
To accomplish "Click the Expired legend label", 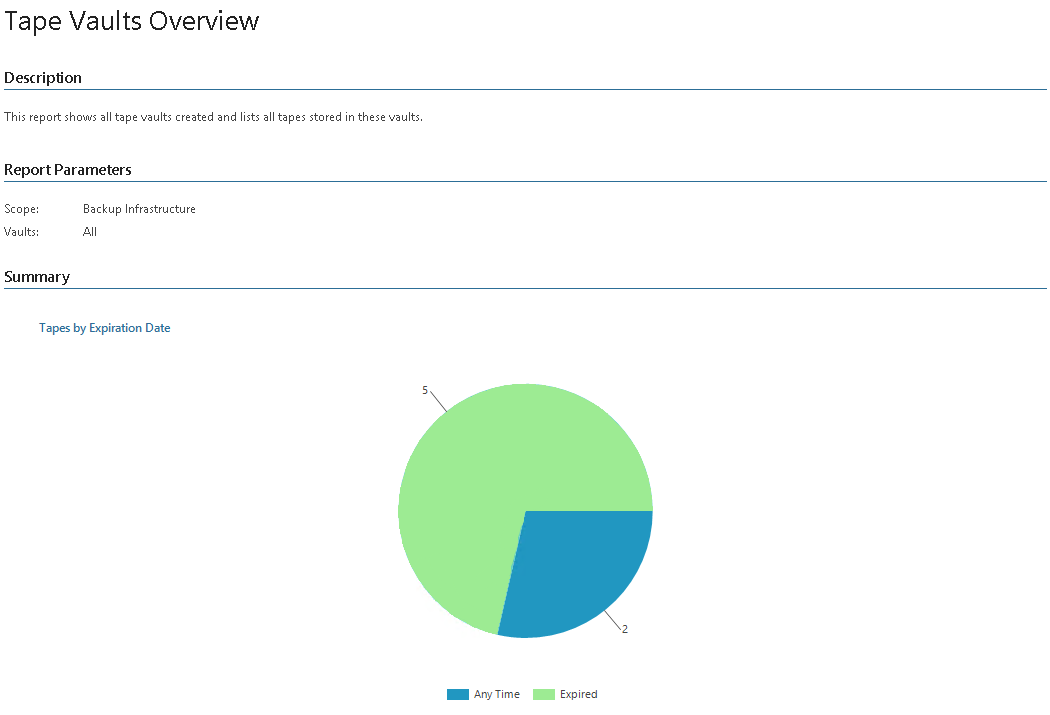I will pos(579,694).
